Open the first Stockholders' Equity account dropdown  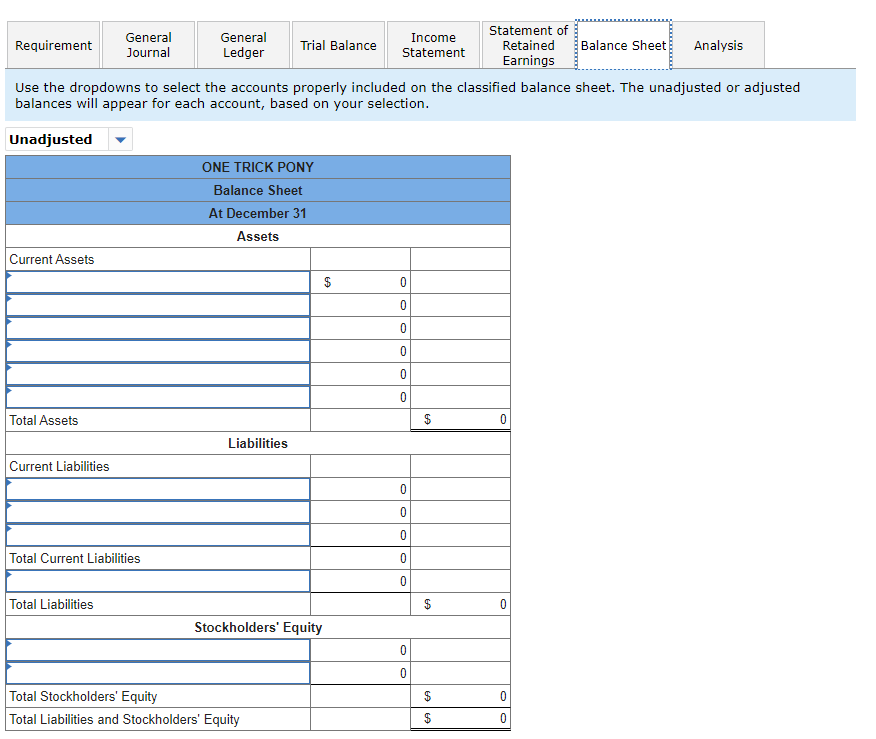[157, 650]
